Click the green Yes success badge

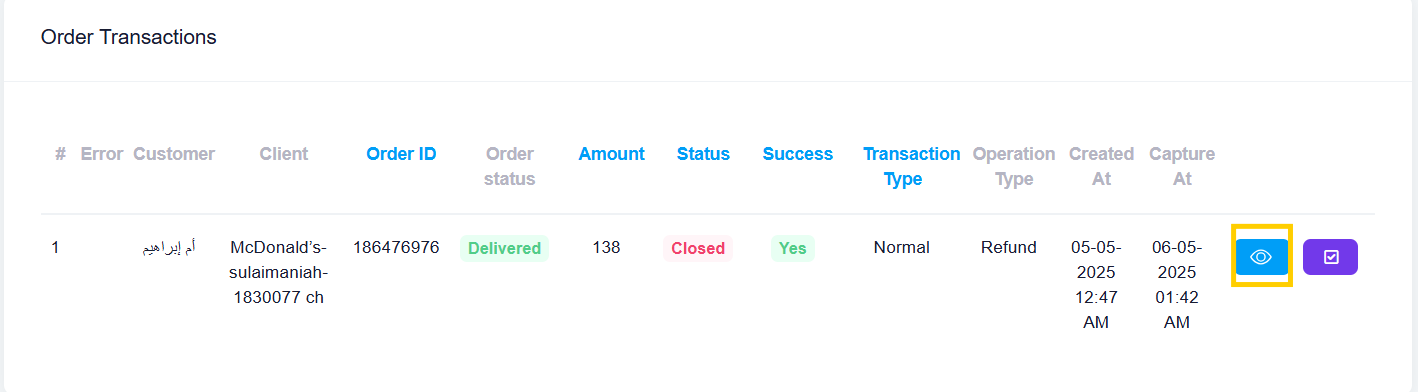(792, 249)
